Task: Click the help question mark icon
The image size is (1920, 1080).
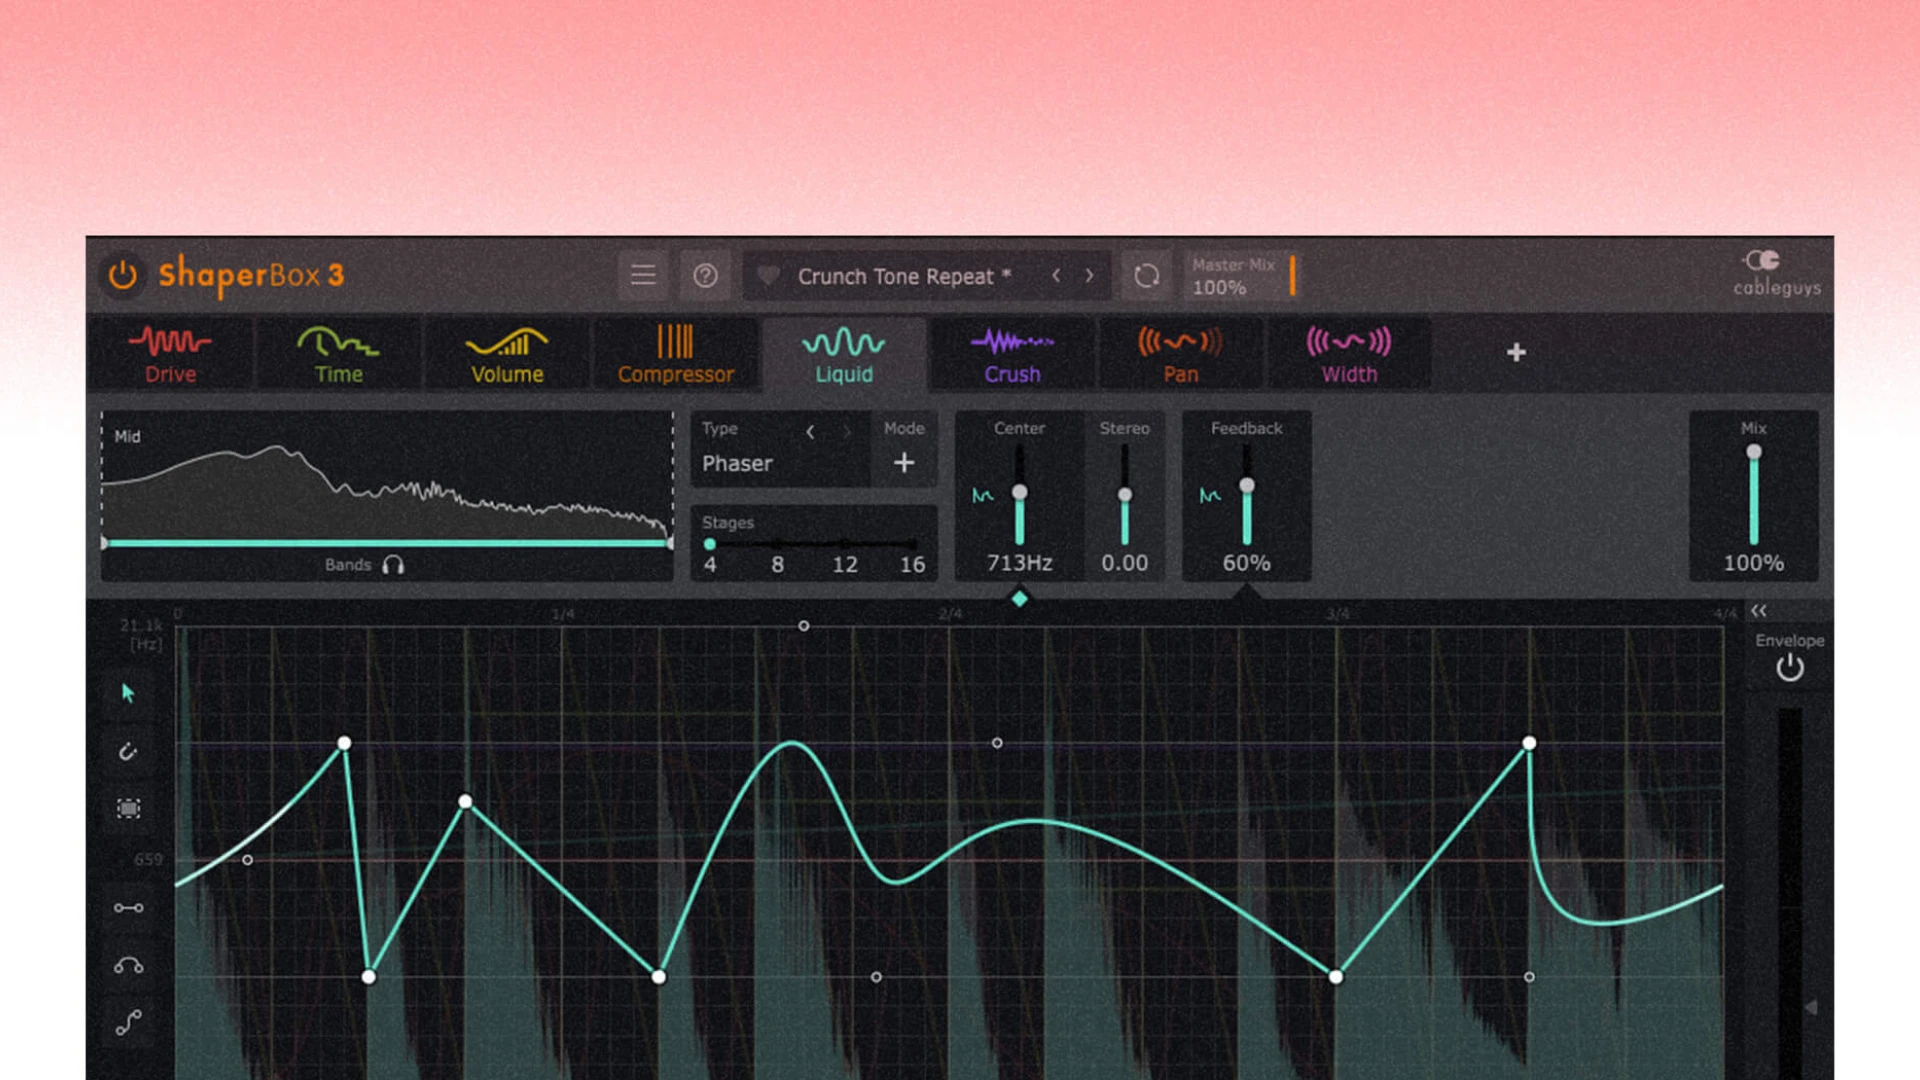Action: tap(705, 275)
